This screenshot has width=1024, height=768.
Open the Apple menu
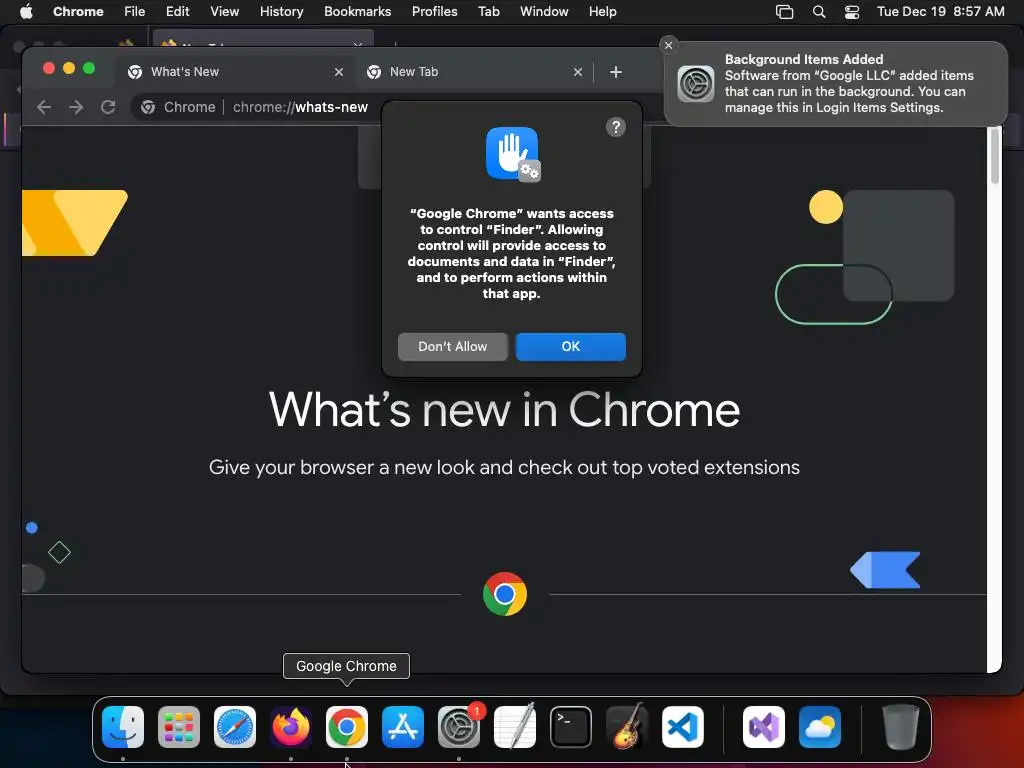26,12
